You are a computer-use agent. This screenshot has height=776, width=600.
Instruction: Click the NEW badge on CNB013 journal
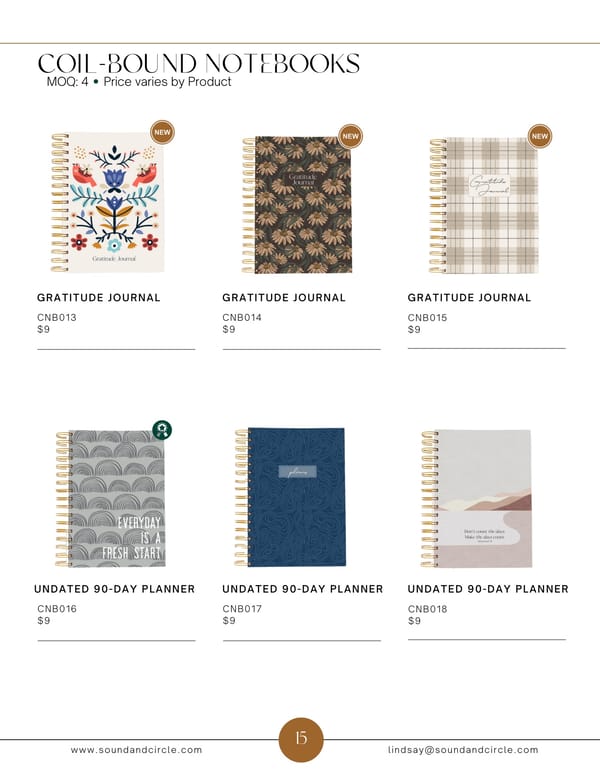pyautogui.click(x=162, y=132)
